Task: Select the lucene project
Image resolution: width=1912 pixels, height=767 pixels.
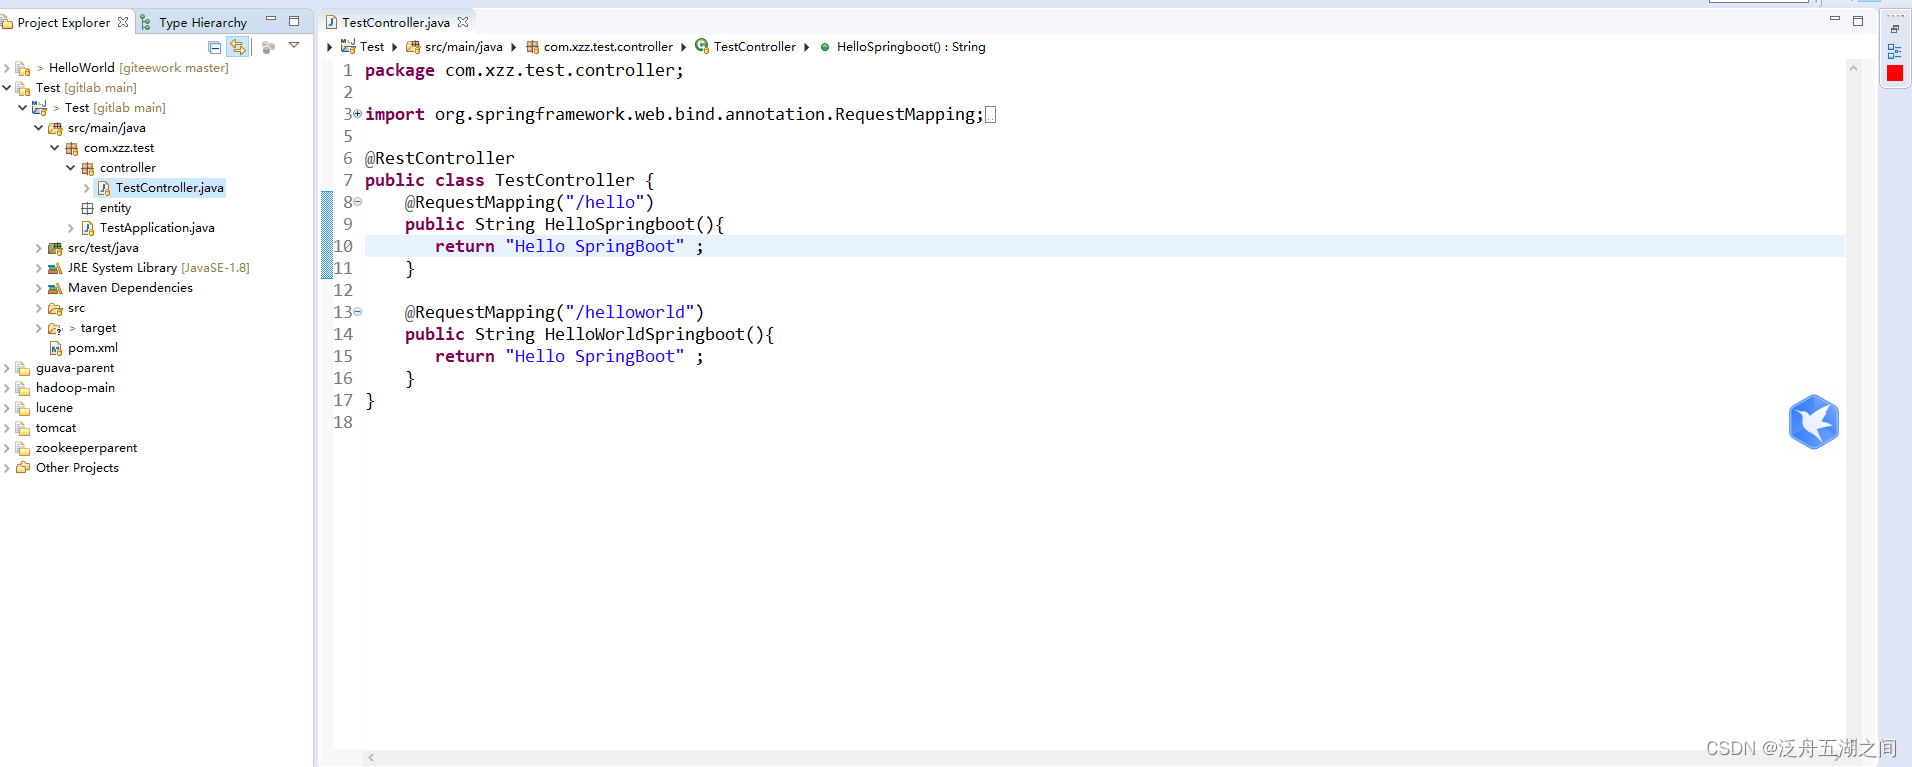Action: coord(54,408)
